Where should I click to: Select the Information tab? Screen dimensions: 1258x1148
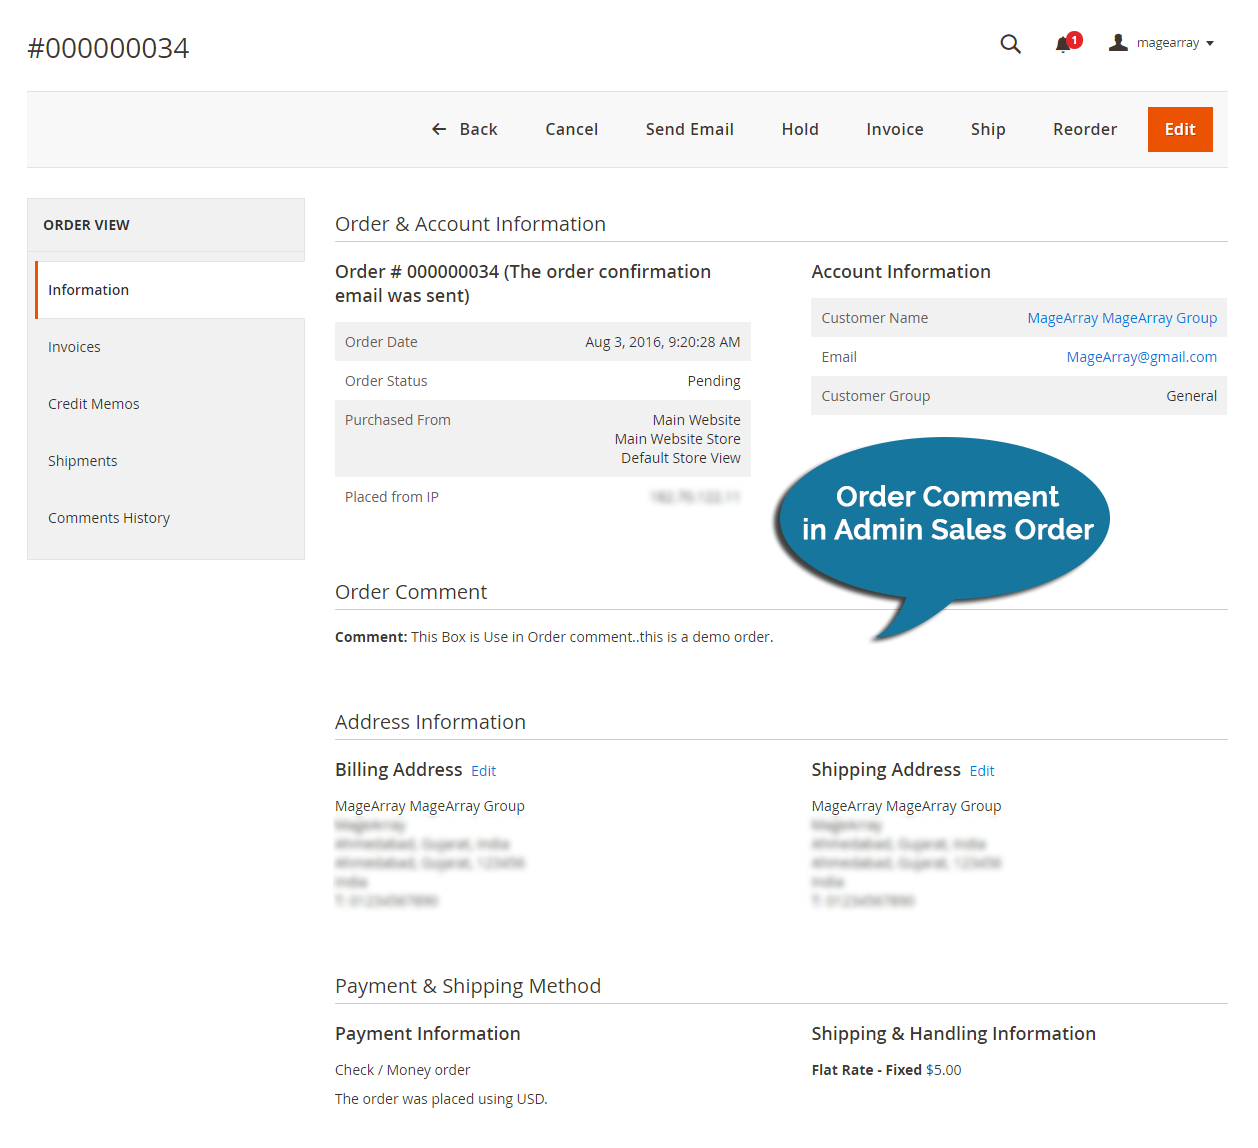(x=88, y=289)
